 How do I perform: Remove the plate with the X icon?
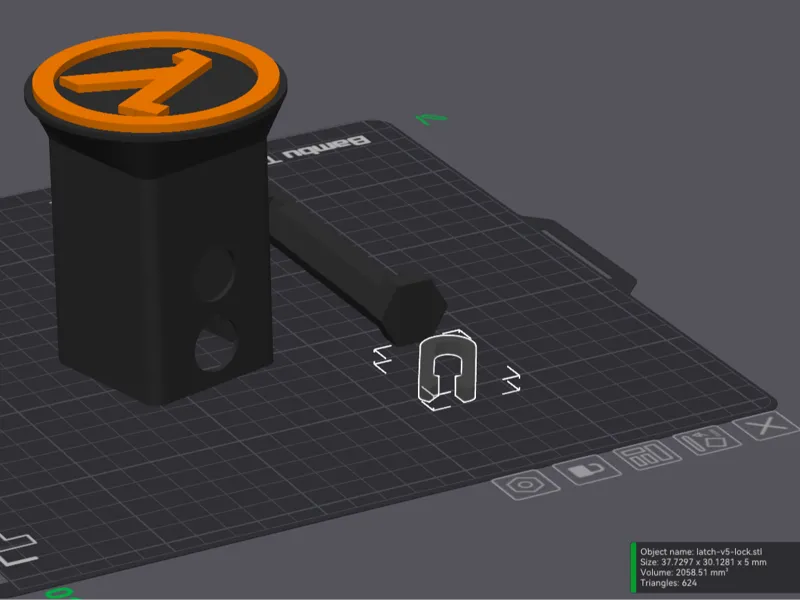(x=767, y=426)
